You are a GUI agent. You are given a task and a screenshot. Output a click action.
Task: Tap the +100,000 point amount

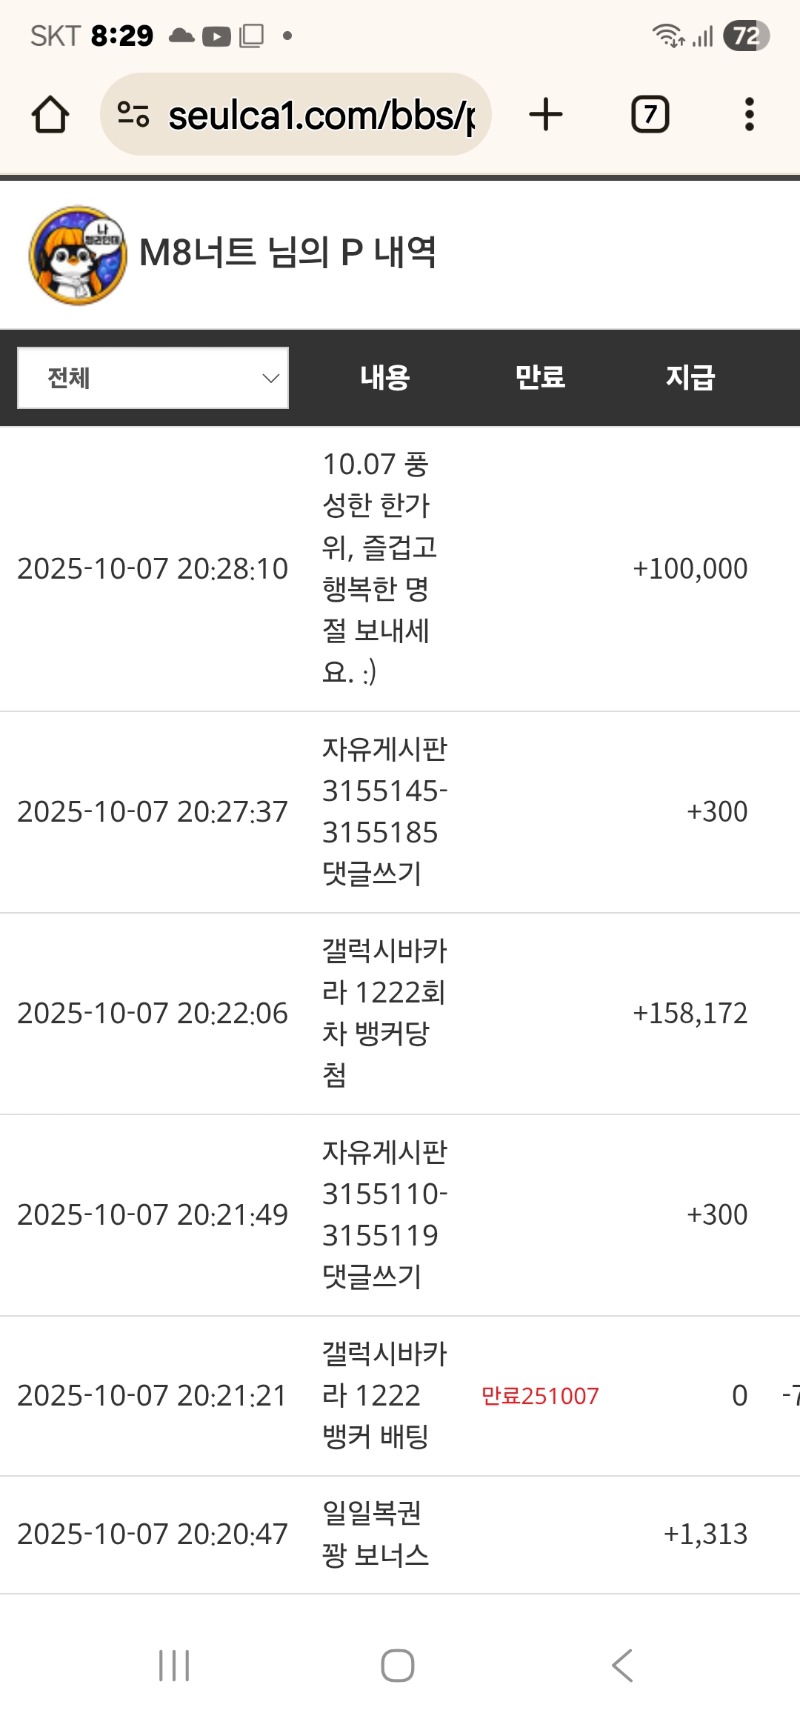pyautogui.click(x=690, y=568)
